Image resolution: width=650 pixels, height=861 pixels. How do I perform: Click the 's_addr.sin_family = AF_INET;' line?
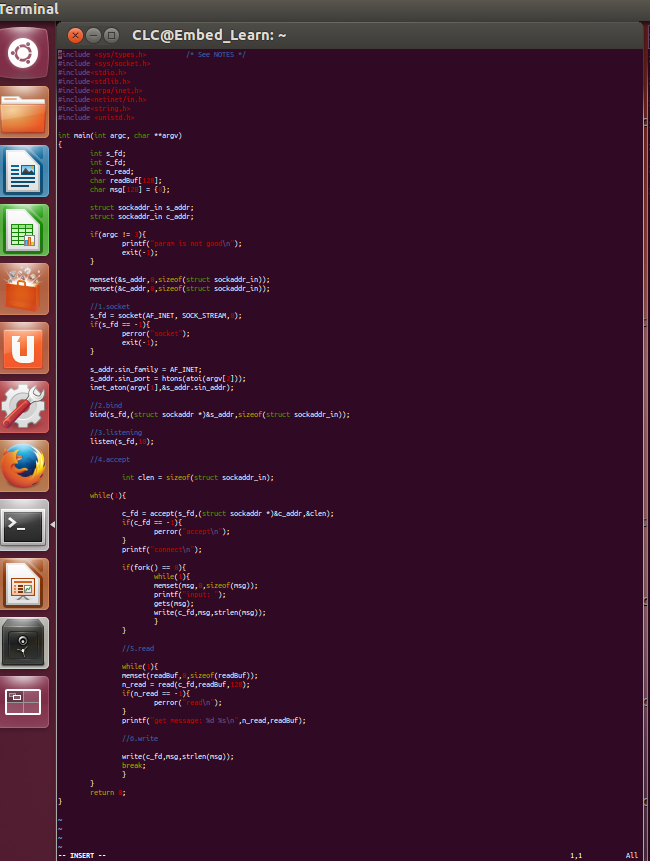tap(145, 370)
